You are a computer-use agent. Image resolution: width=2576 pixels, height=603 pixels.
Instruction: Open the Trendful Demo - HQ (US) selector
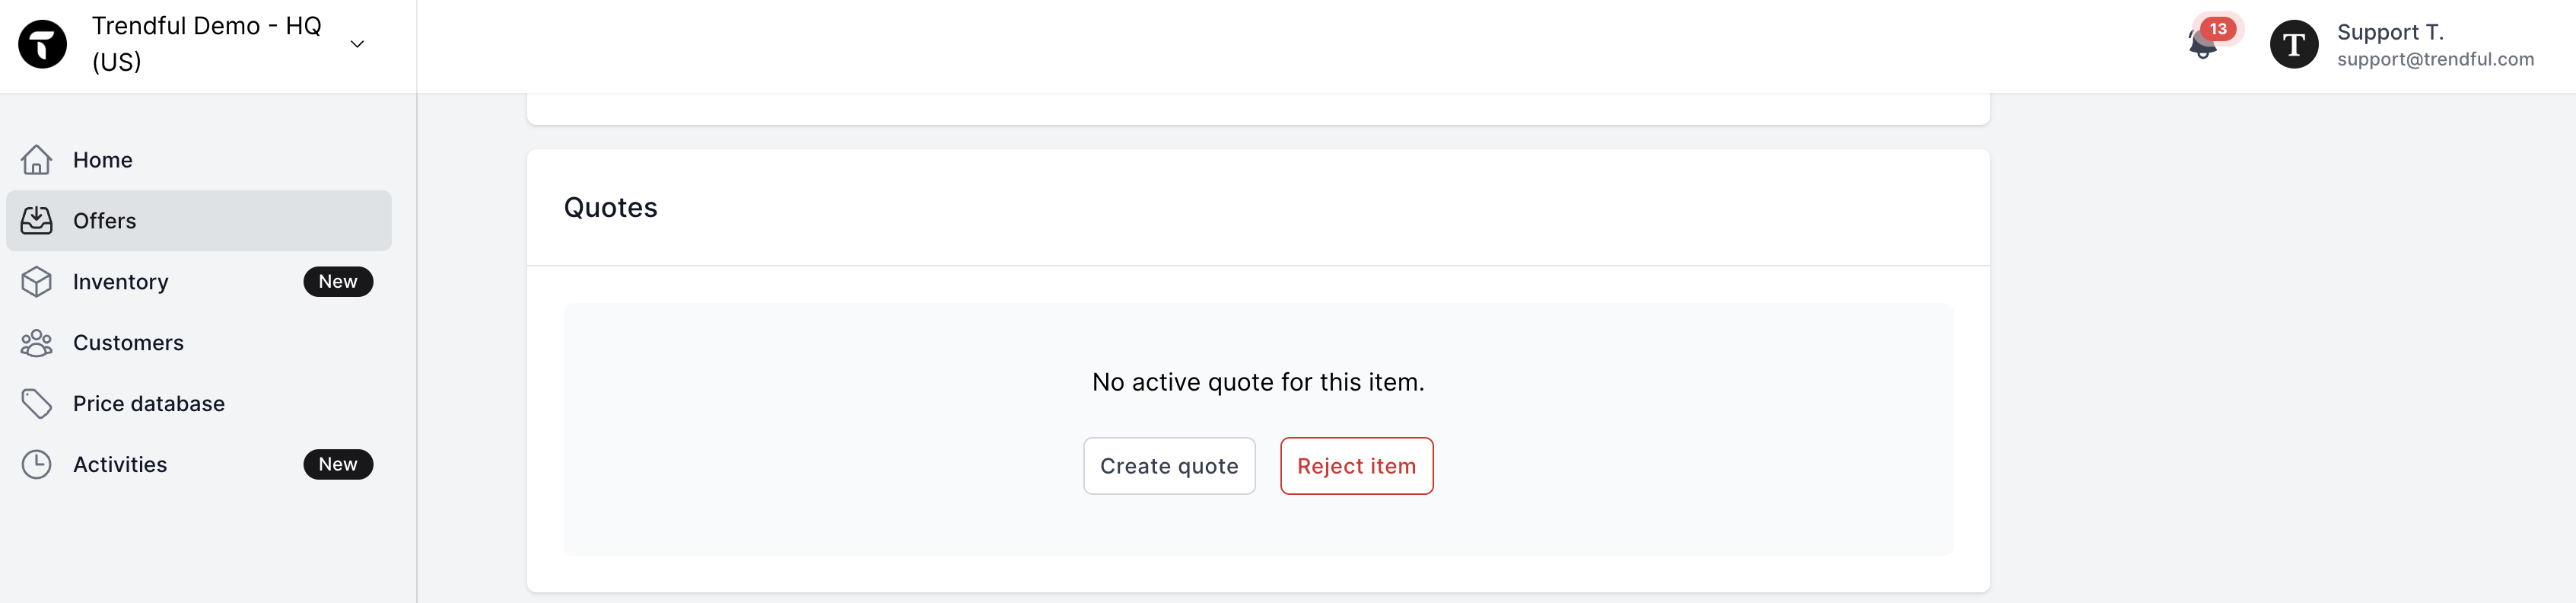(206, 44)
